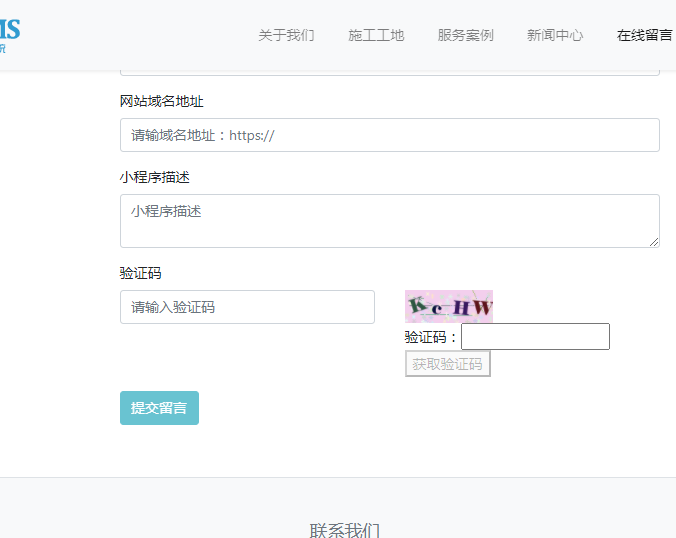The width and height of the screenshot is (676, 538).
Task: Click the 请输入域名地址 input field
Action: click(x=389, y=135)
